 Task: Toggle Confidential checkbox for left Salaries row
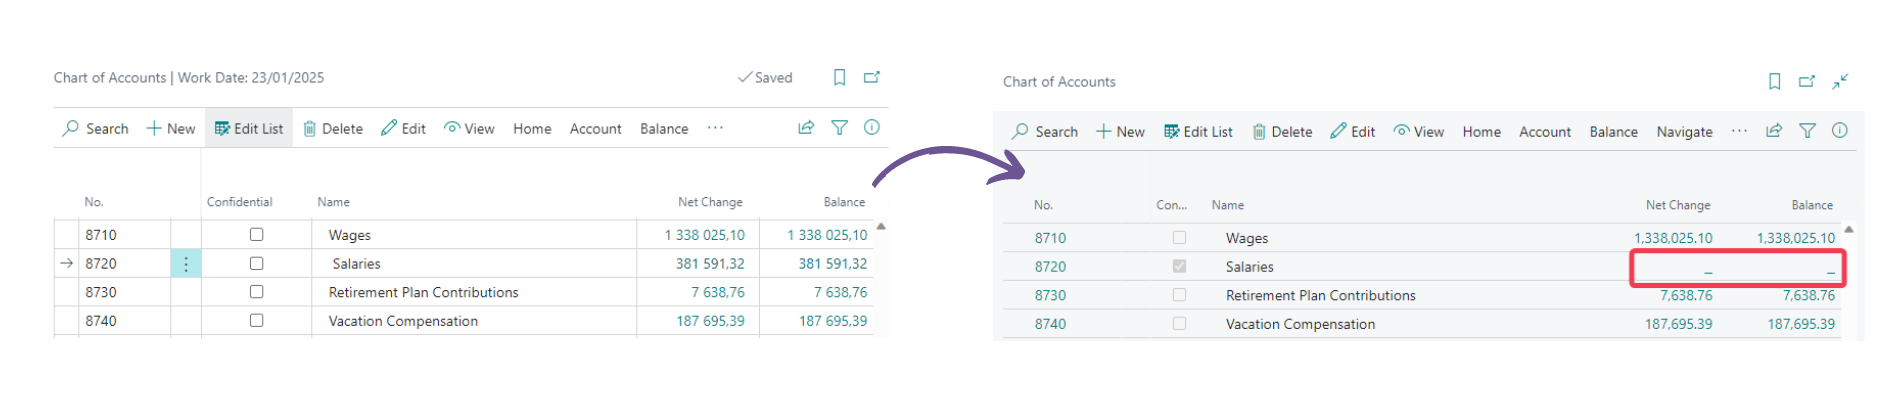(x=257, y=264)
